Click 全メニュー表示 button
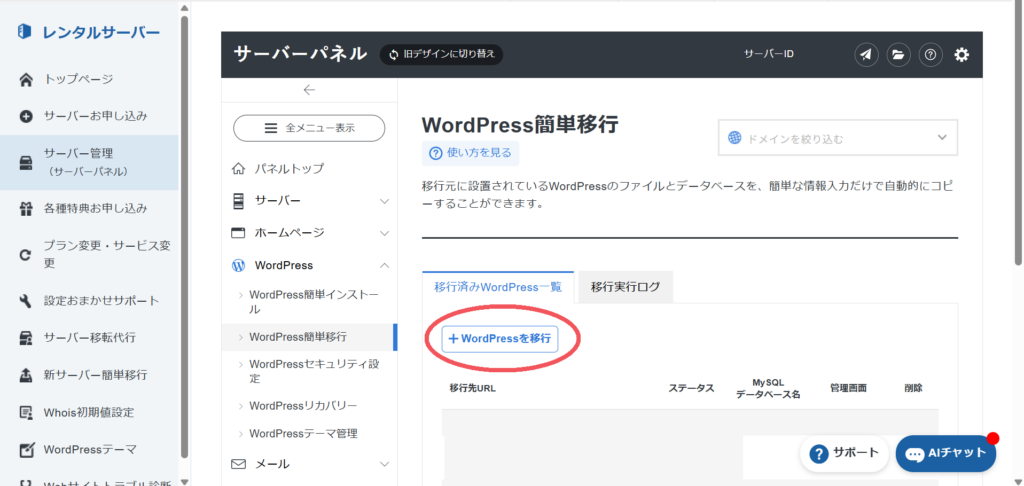 309,128
